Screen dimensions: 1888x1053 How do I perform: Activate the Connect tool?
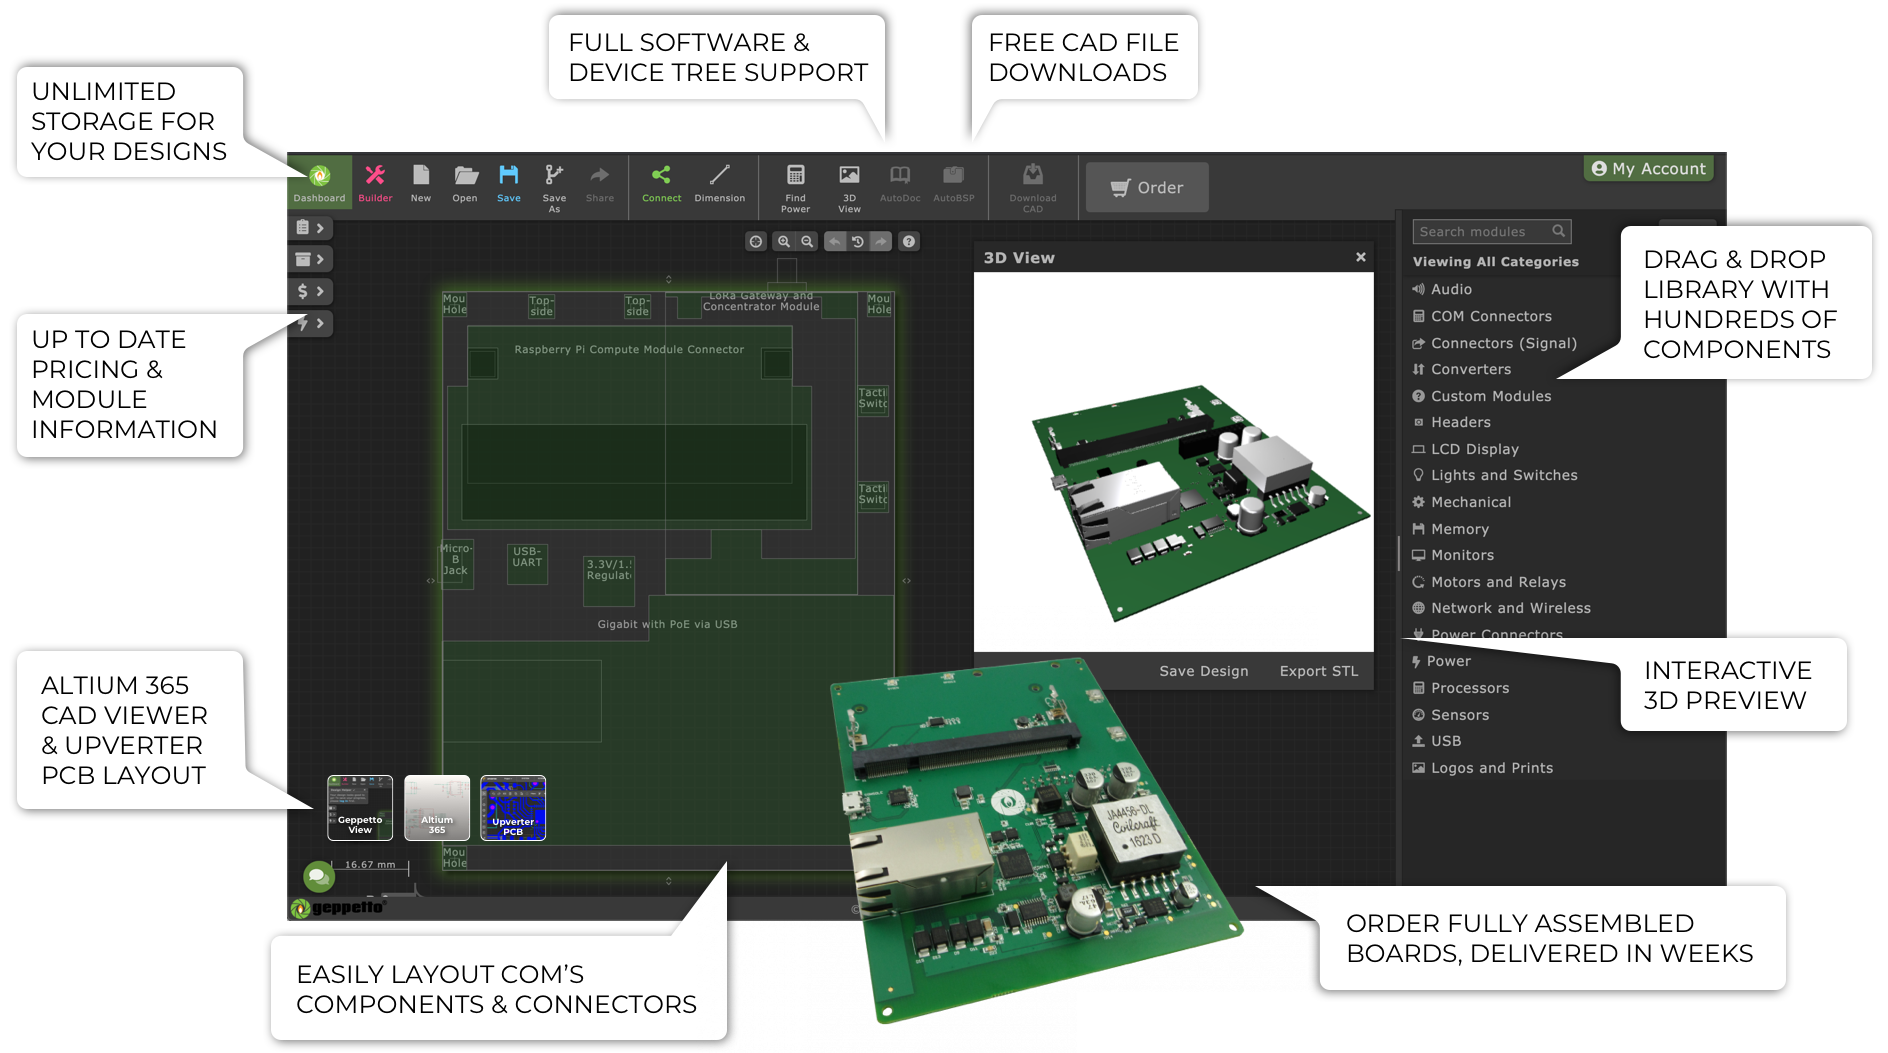point(661,183)
